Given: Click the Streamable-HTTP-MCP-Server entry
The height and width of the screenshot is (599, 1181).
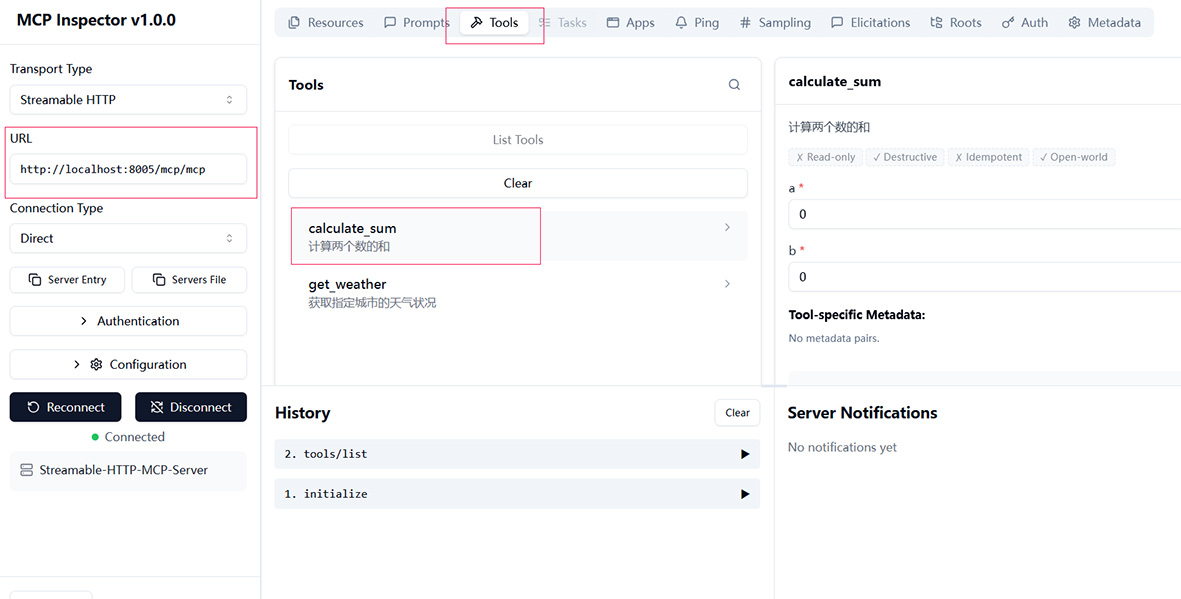Looking at the screenshot, I should click(128, 470).
